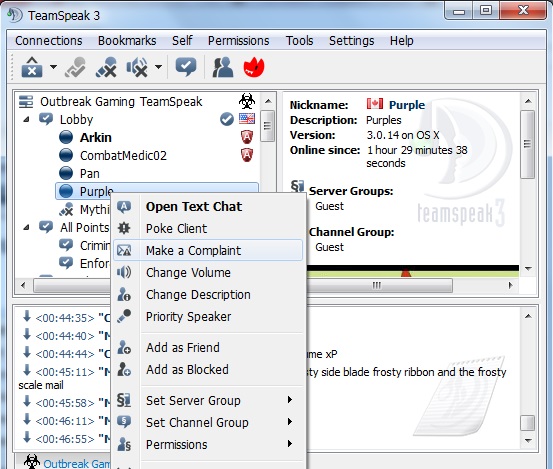Click the channel tree scroll up arrow

pos(268,102)
